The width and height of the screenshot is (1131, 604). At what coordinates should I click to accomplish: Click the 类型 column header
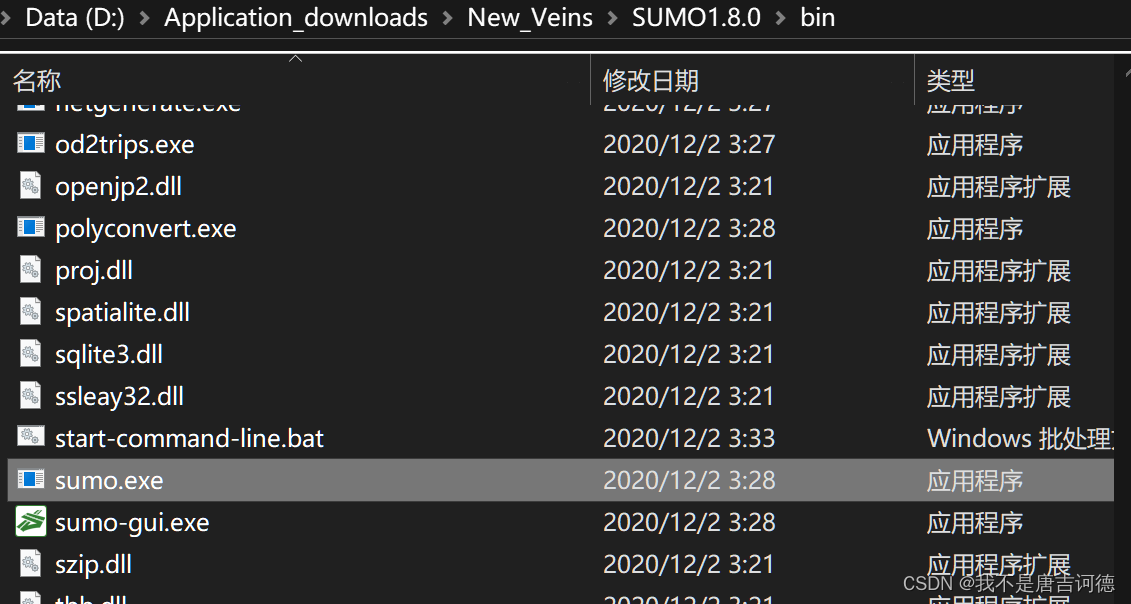[951, 80]
